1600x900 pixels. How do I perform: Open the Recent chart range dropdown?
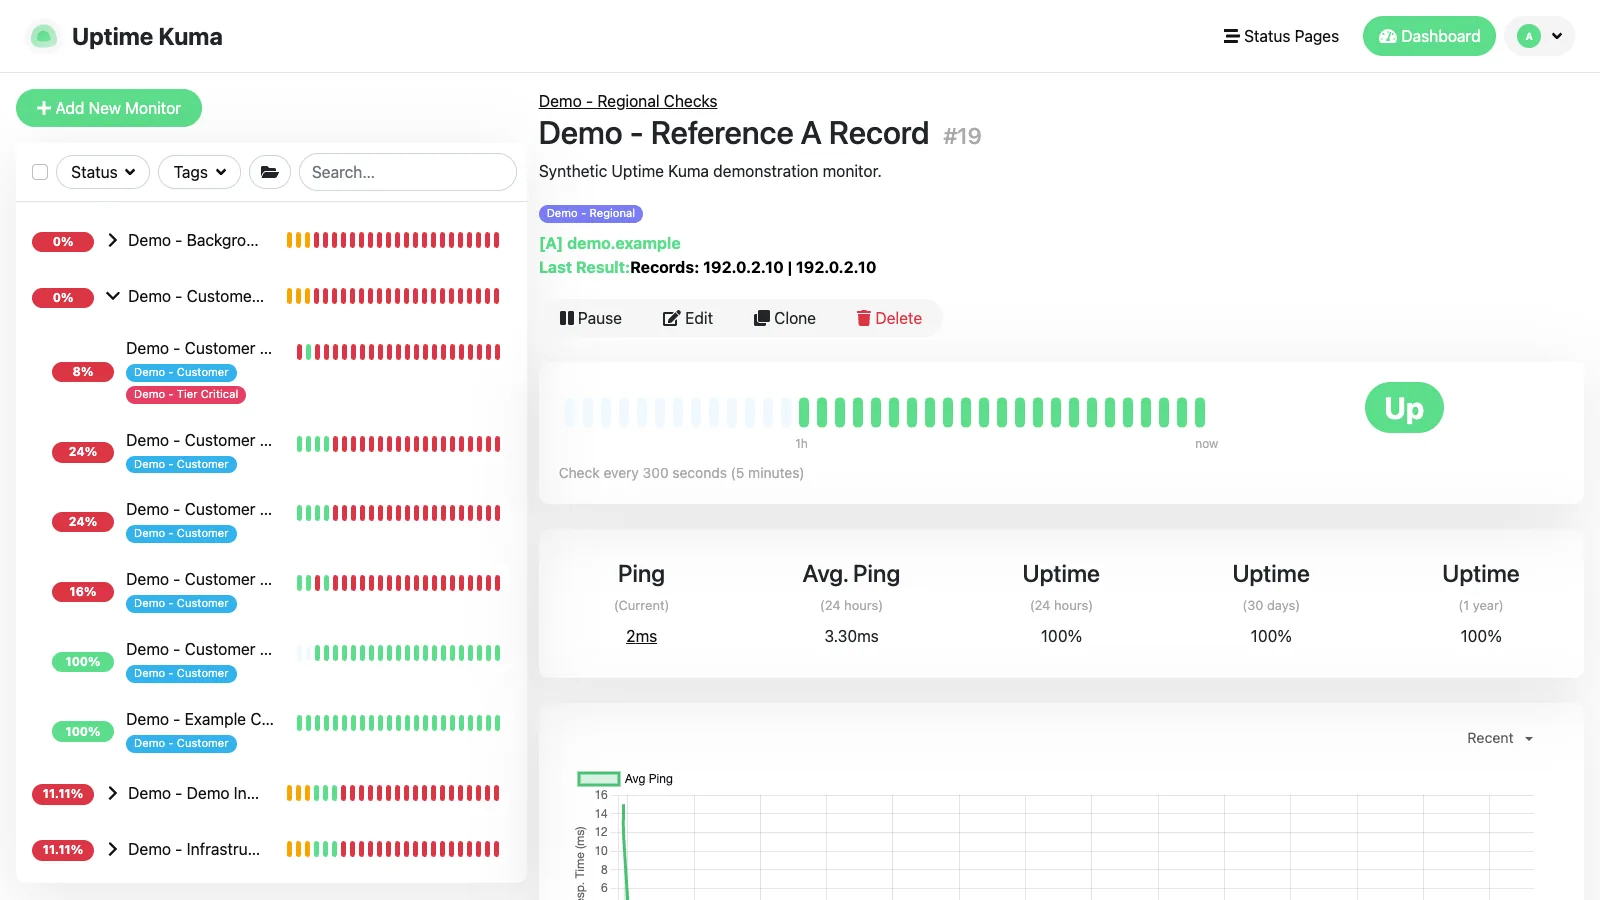click(x=1500, y=738)
